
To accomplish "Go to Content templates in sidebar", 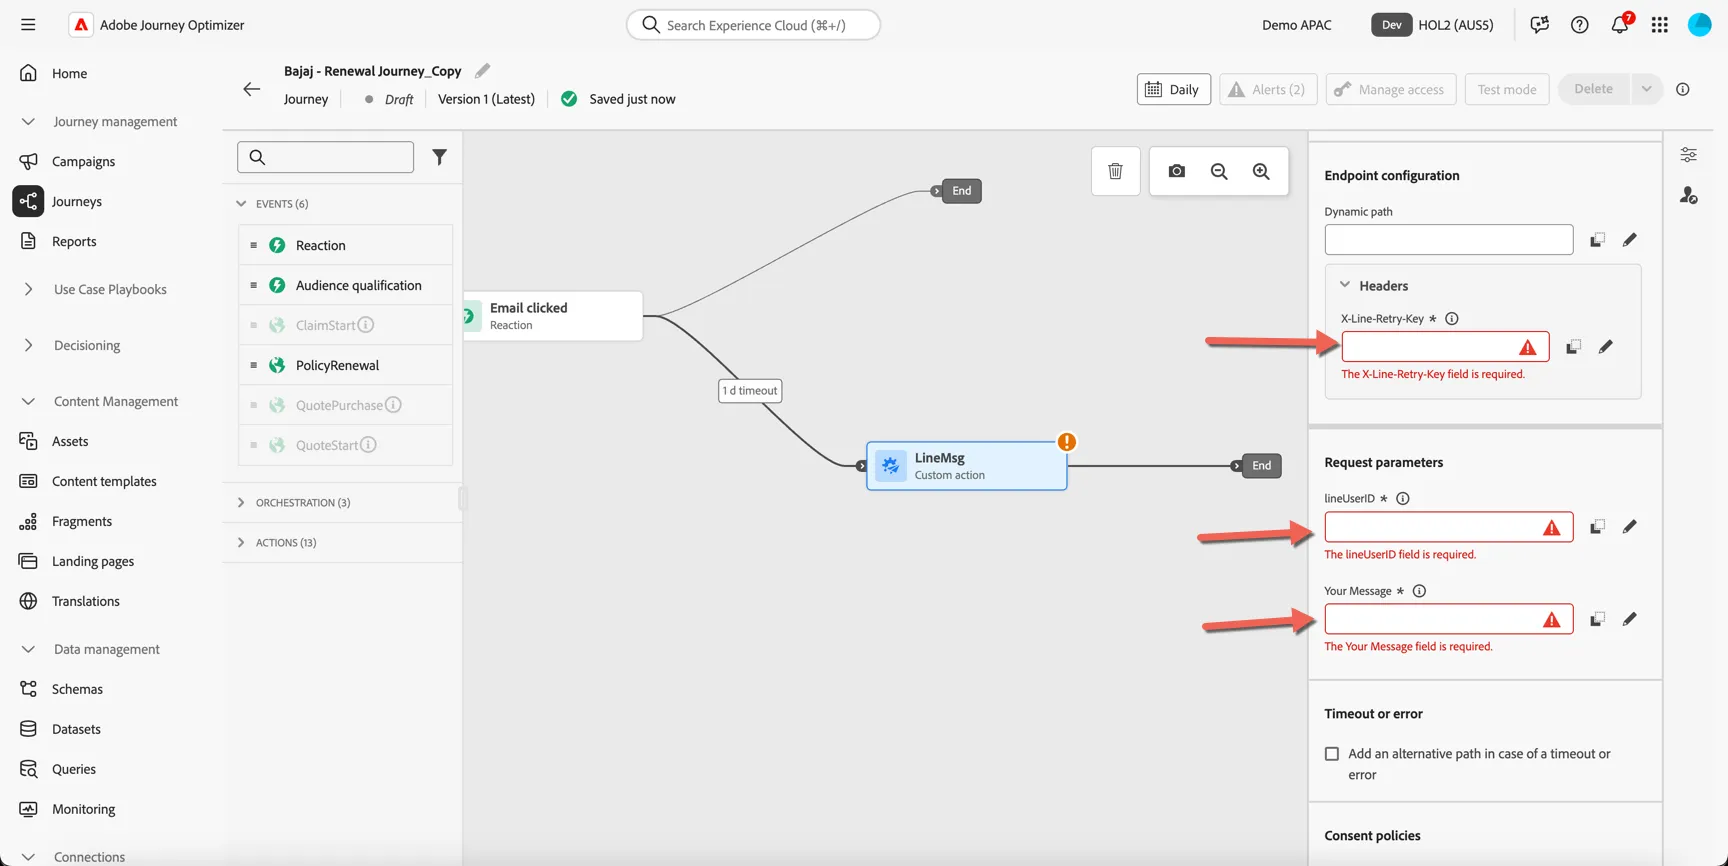I will (x=104, y=481).
